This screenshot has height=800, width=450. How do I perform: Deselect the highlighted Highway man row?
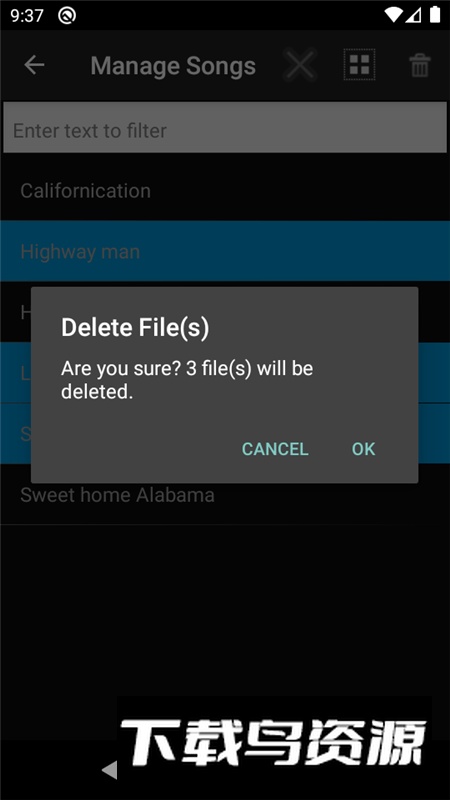(x=225, y=251)
